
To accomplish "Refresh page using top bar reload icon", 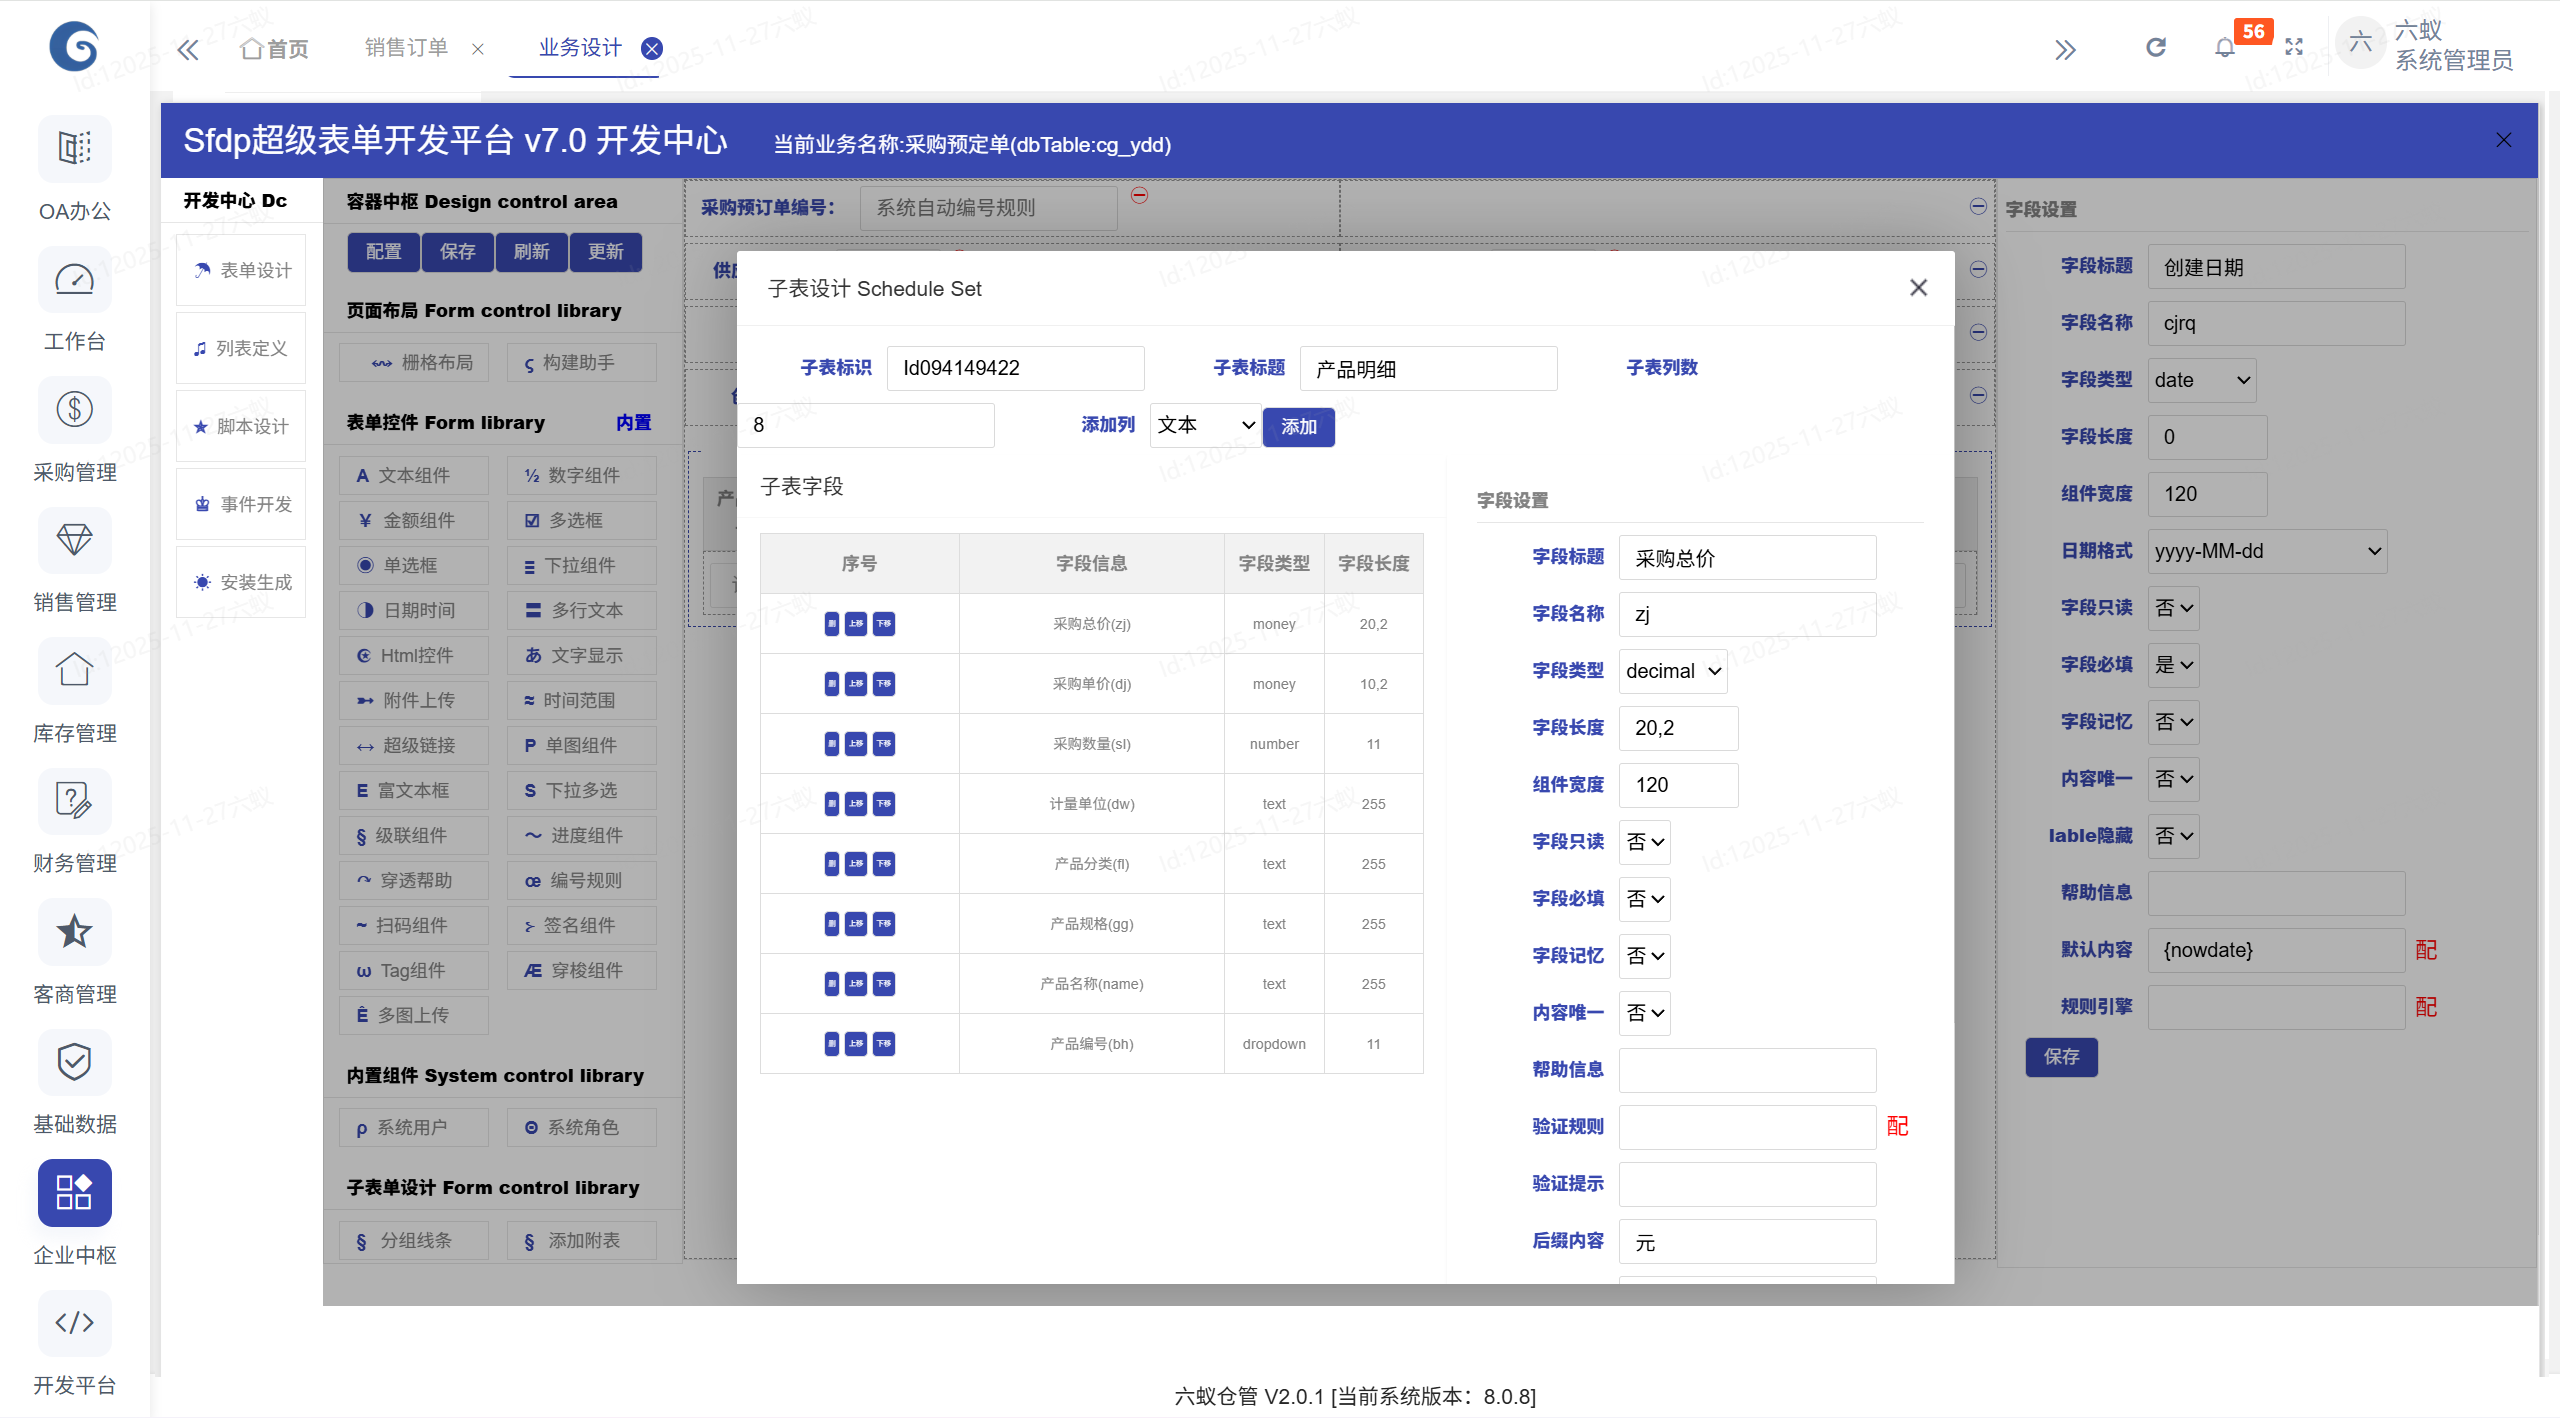I will pyautogui.click(x=2156, y=48).
